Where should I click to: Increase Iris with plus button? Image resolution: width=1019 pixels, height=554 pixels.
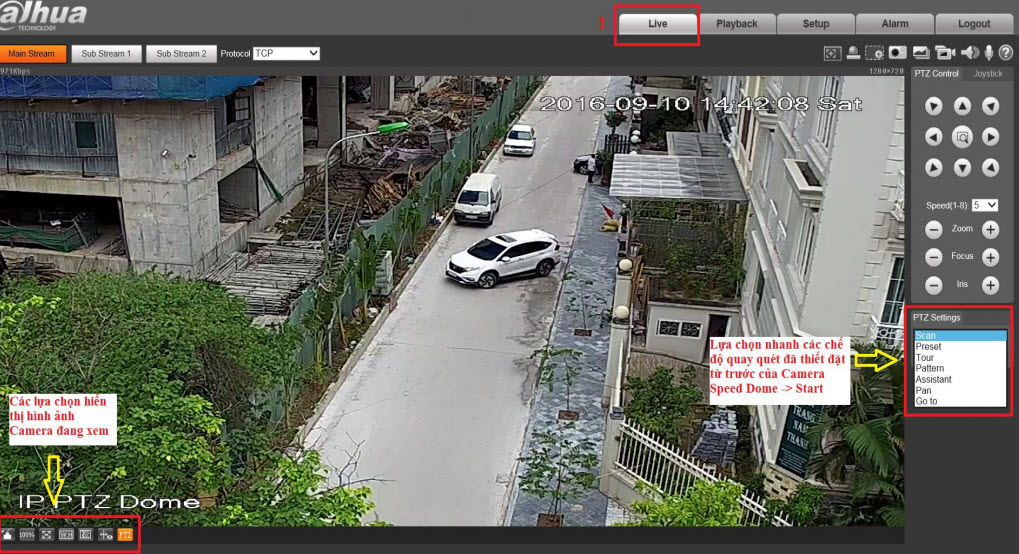990,285
